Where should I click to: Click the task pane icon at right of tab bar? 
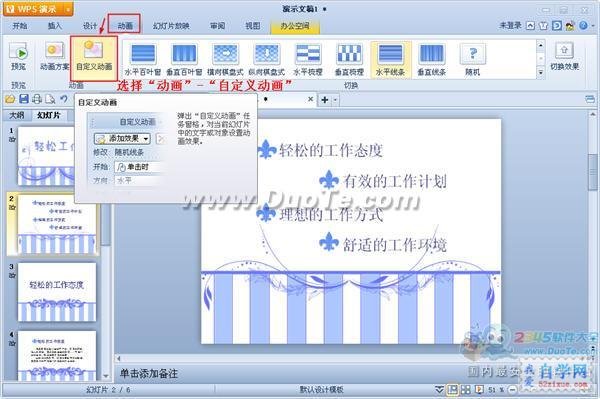click(590, 99)
